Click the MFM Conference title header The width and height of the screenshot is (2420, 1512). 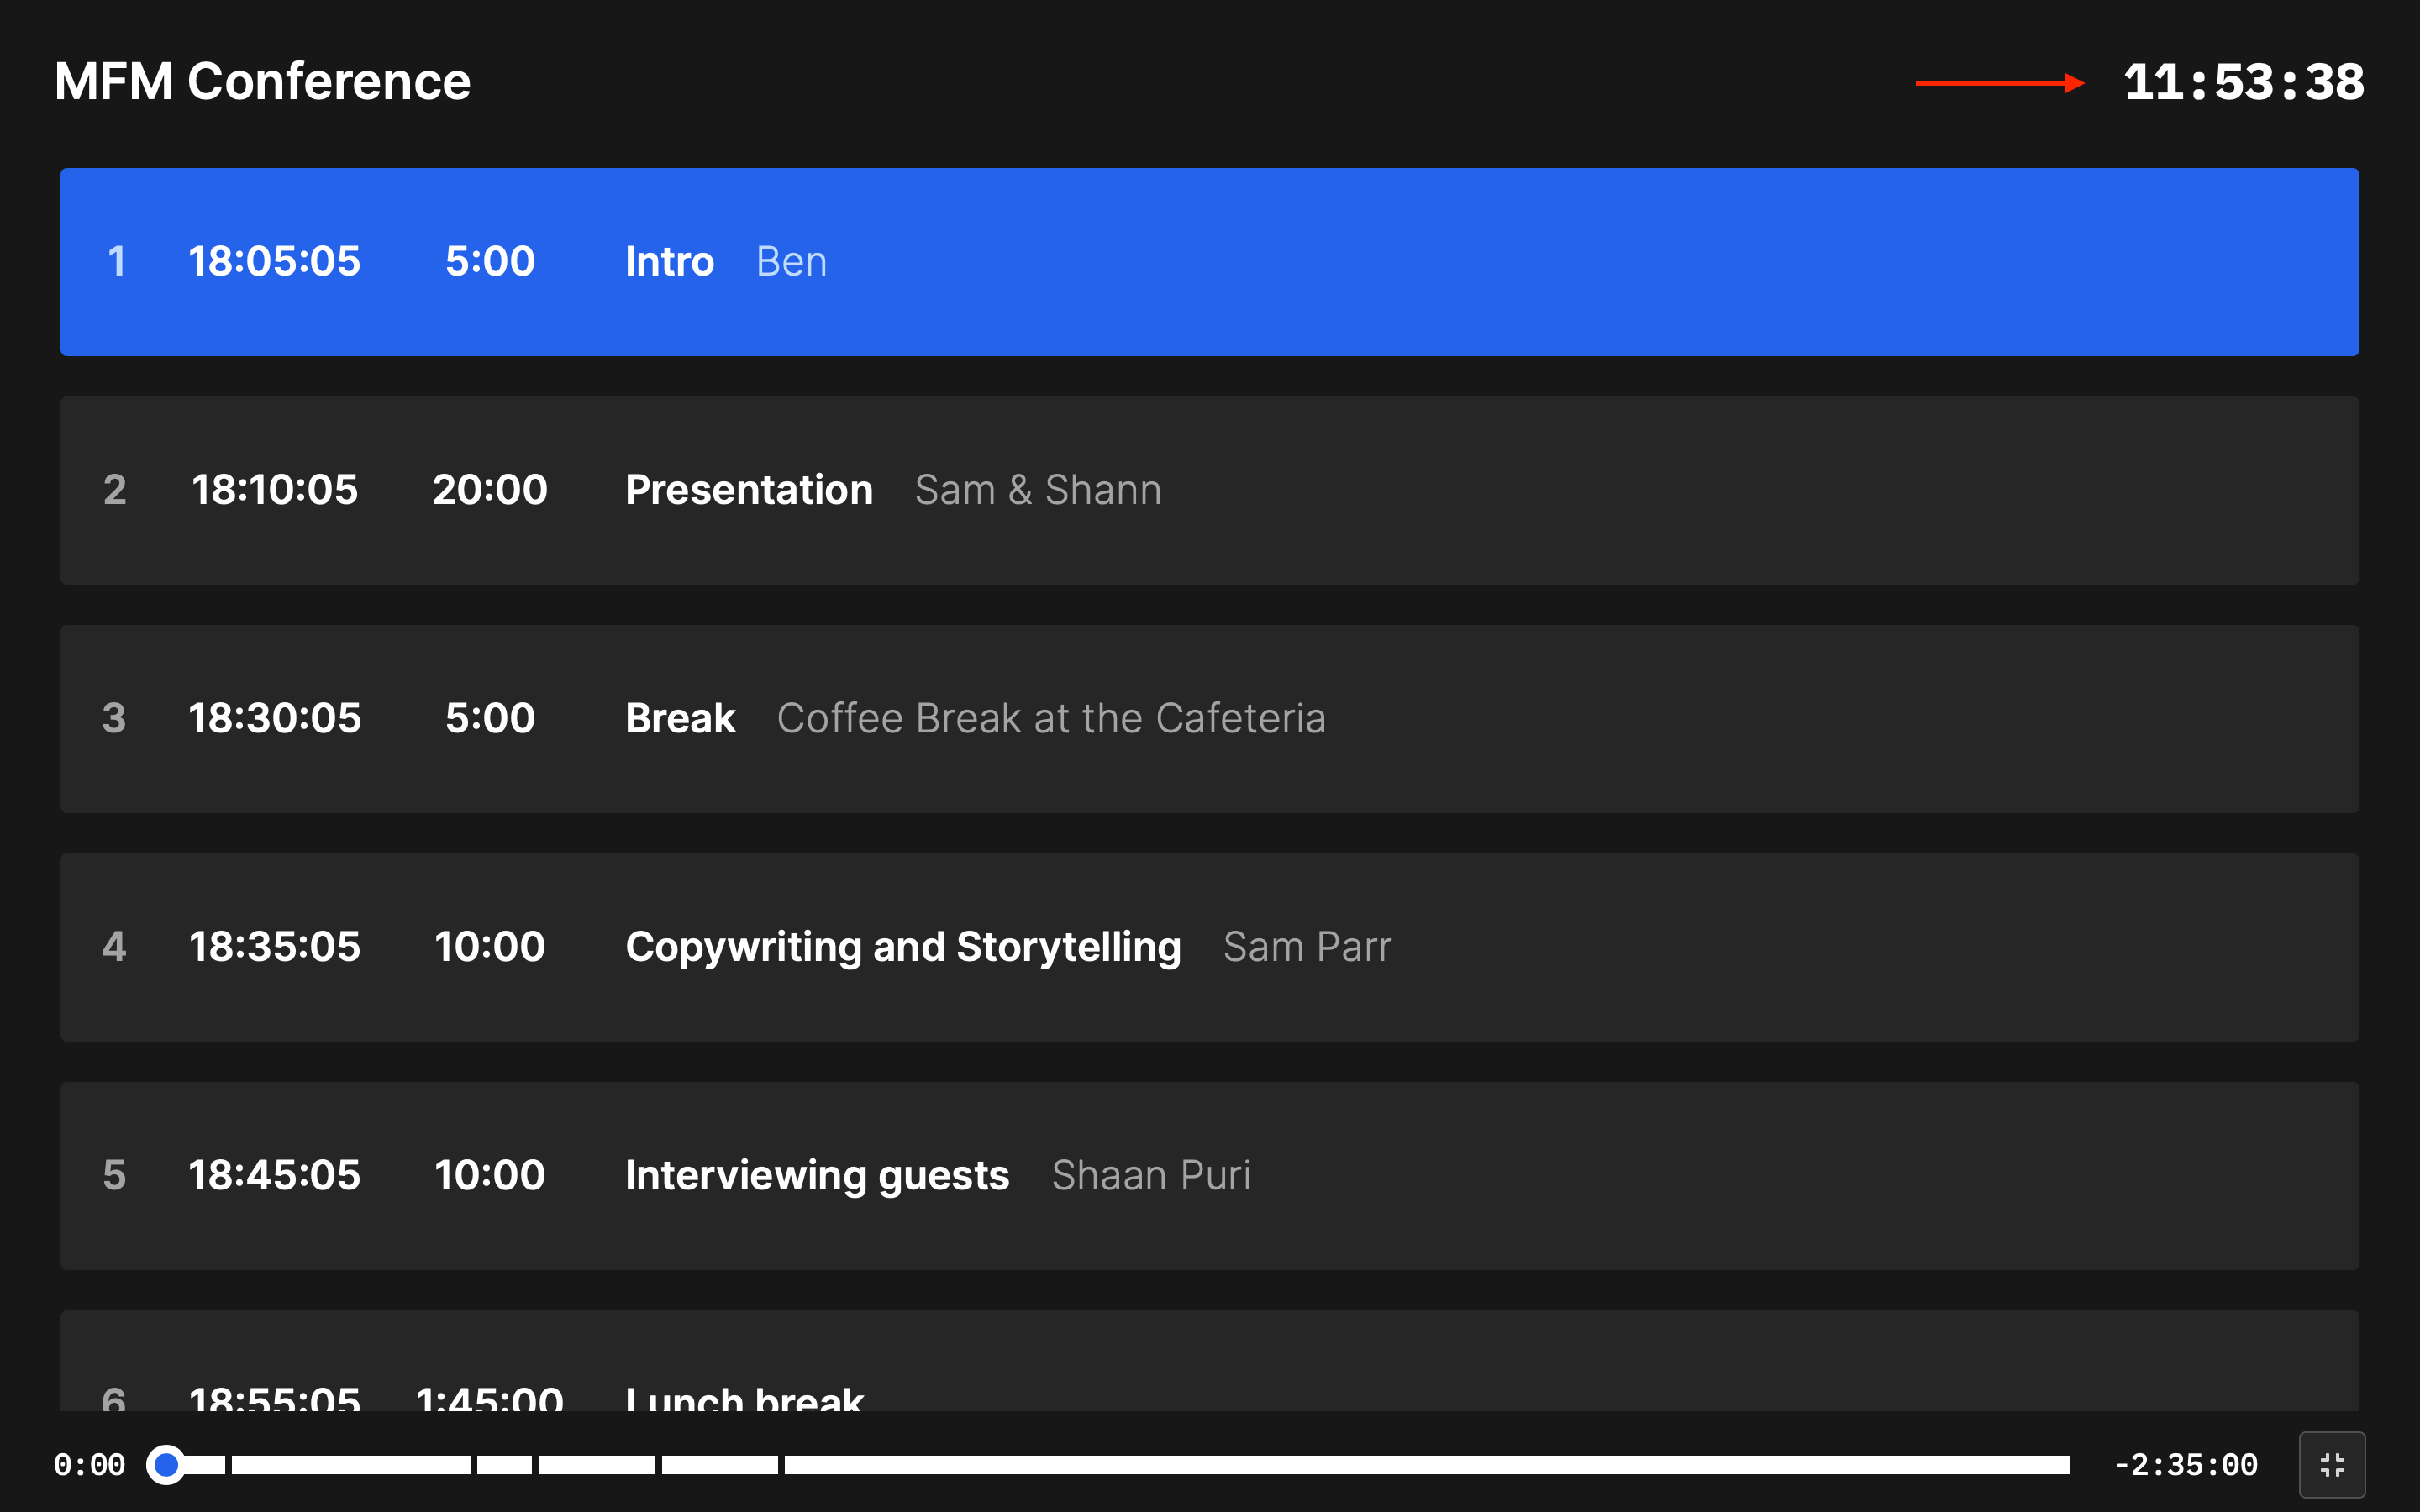261,78
